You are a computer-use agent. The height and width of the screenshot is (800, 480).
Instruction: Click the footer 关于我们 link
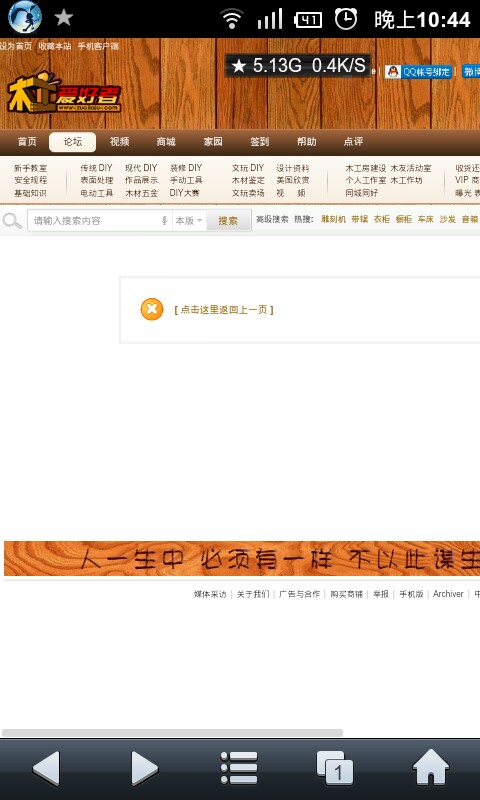click(x=253, y=594)
